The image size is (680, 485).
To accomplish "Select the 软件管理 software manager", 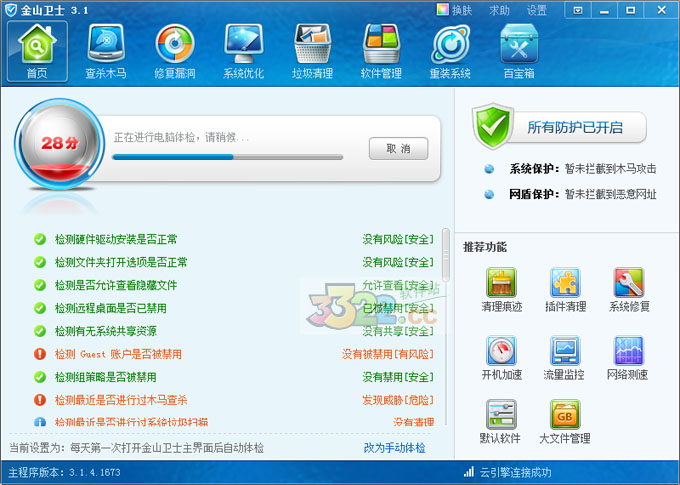I will [381, 52].
